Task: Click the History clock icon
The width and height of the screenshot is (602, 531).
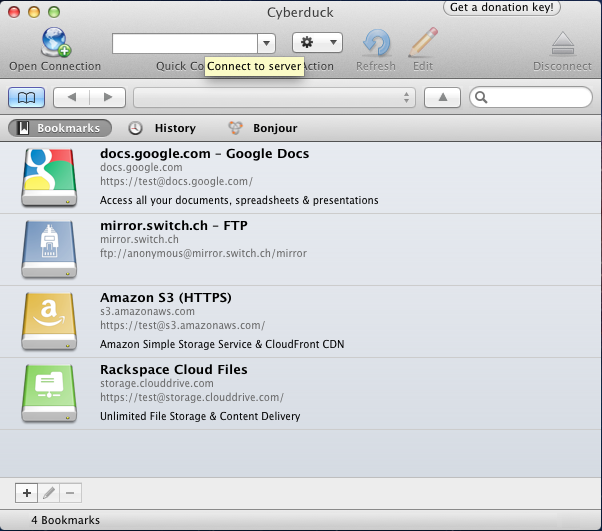Action: pos(135,128)
